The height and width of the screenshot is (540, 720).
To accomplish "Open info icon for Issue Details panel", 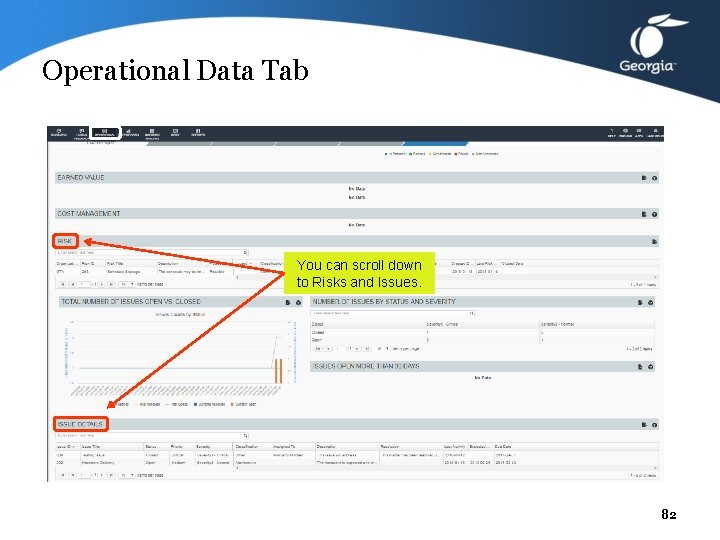I will pos(654,425).
